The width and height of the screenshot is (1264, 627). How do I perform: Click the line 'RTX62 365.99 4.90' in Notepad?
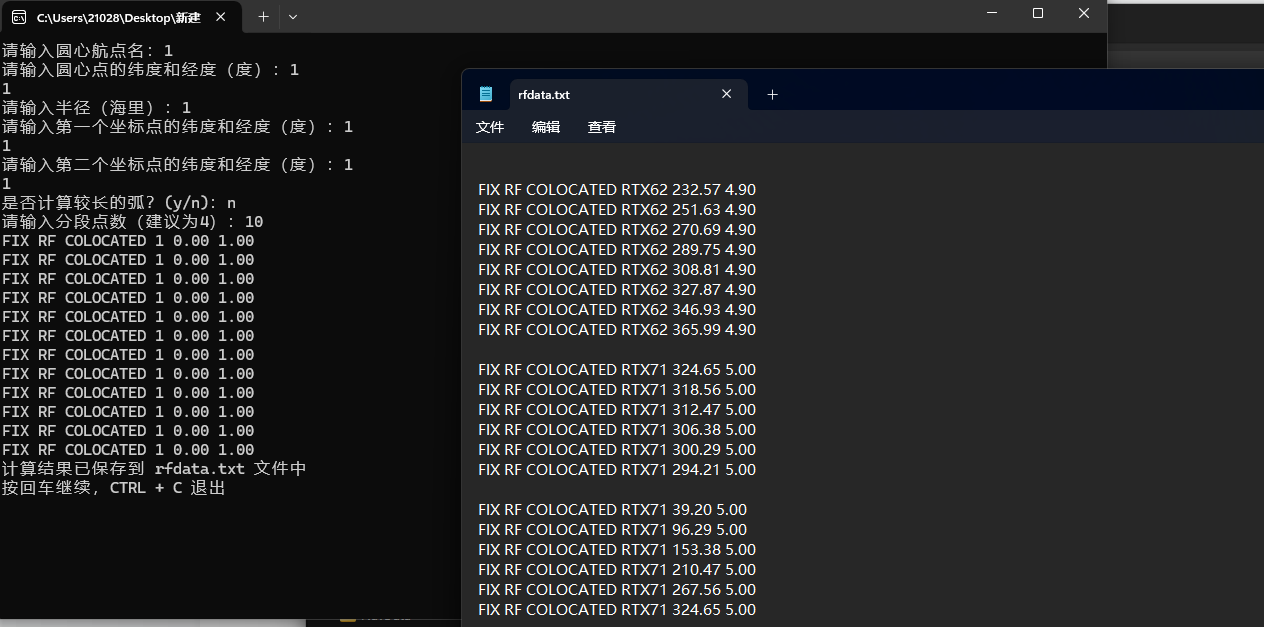[x=617, y=329]
